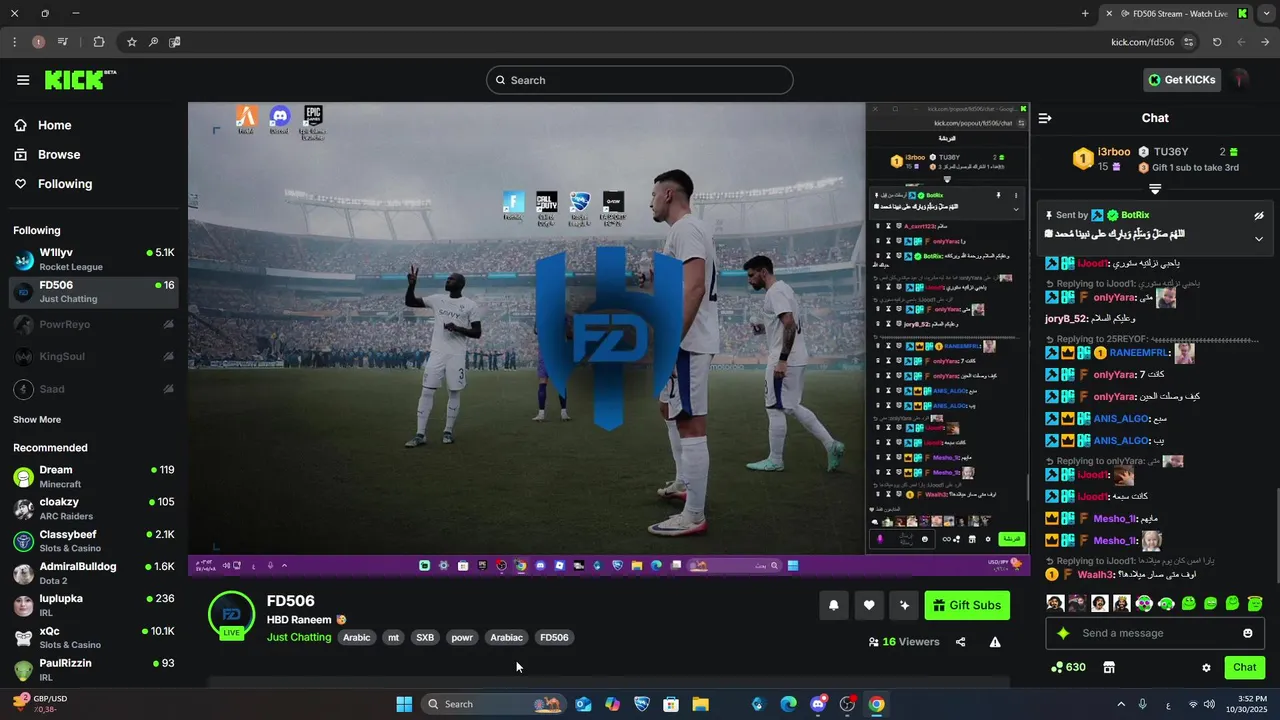This screenshot has width=1280, height=720.
Task: Open recommended channel AdmiralBulldog
Action: click(x=93, y=573)
